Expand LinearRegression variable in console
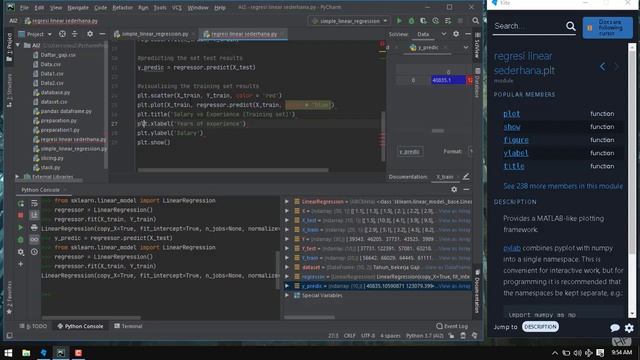Viewport: 640px width, 360px height. (x=287, y=202)
